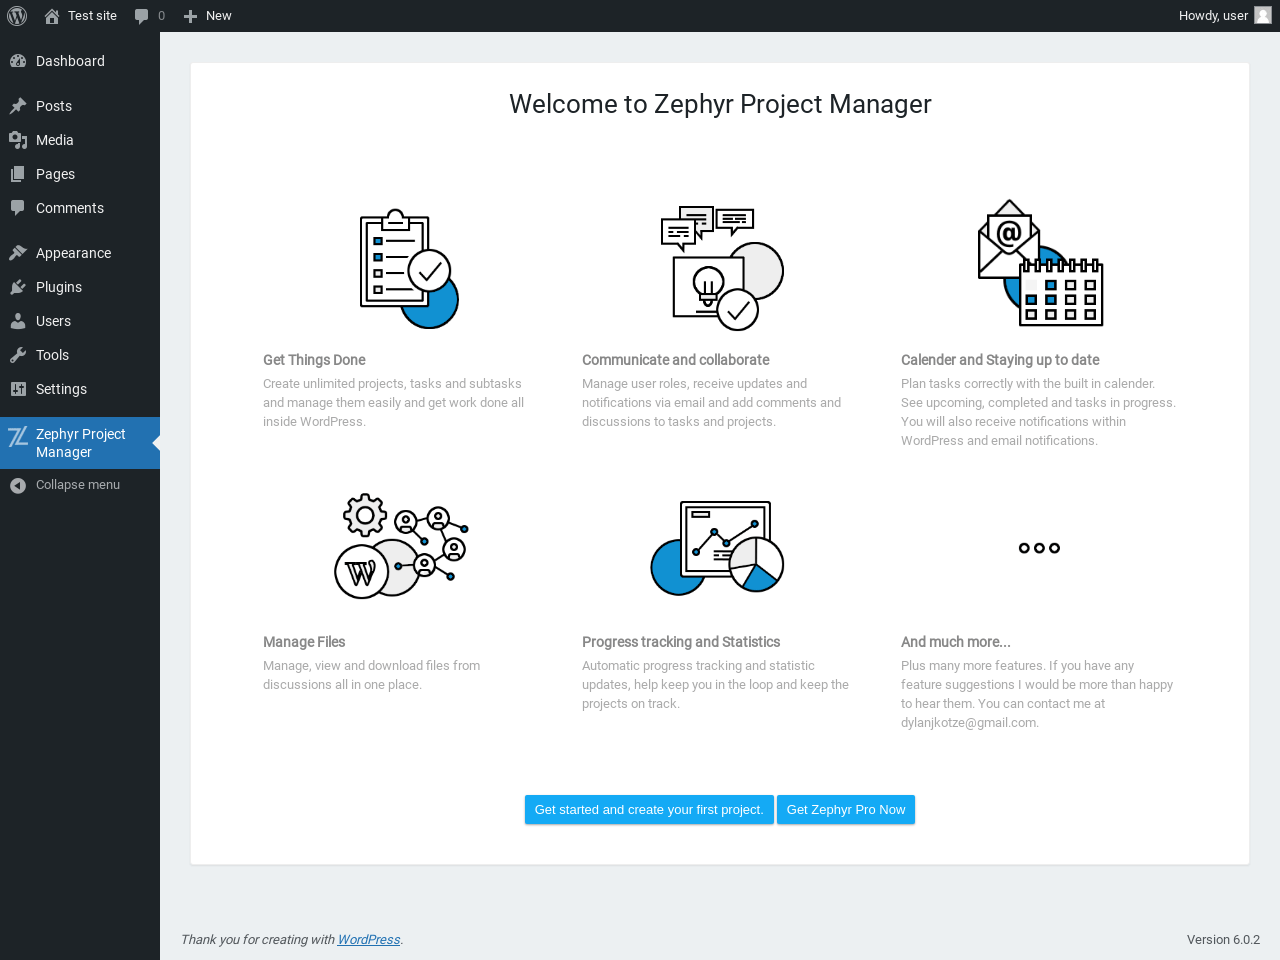Click the Progress tracking chart illustration
The height and width of the screenshot is (960, 1280).
pos(717,548)
